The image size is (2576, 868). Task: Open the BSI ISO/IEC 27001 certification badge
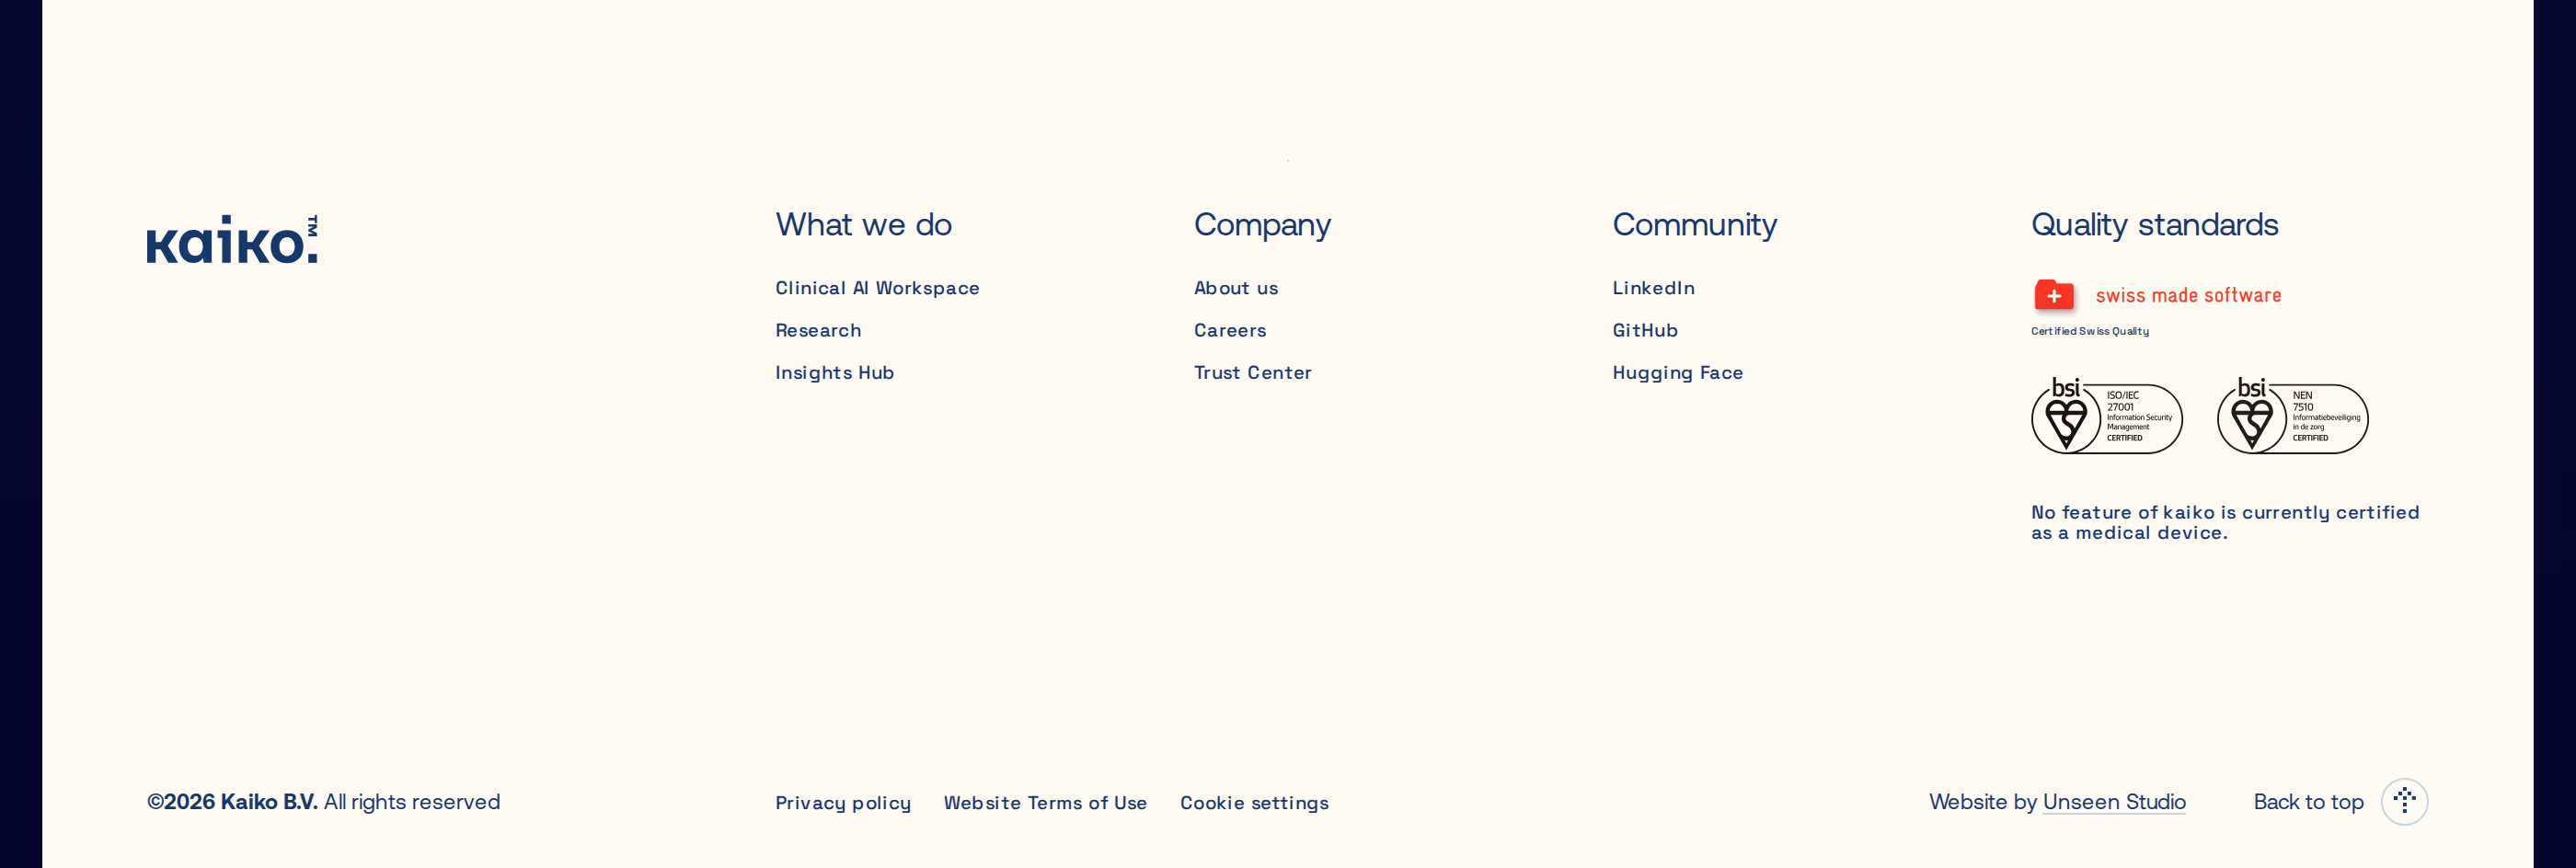(x=2106, y=415)
